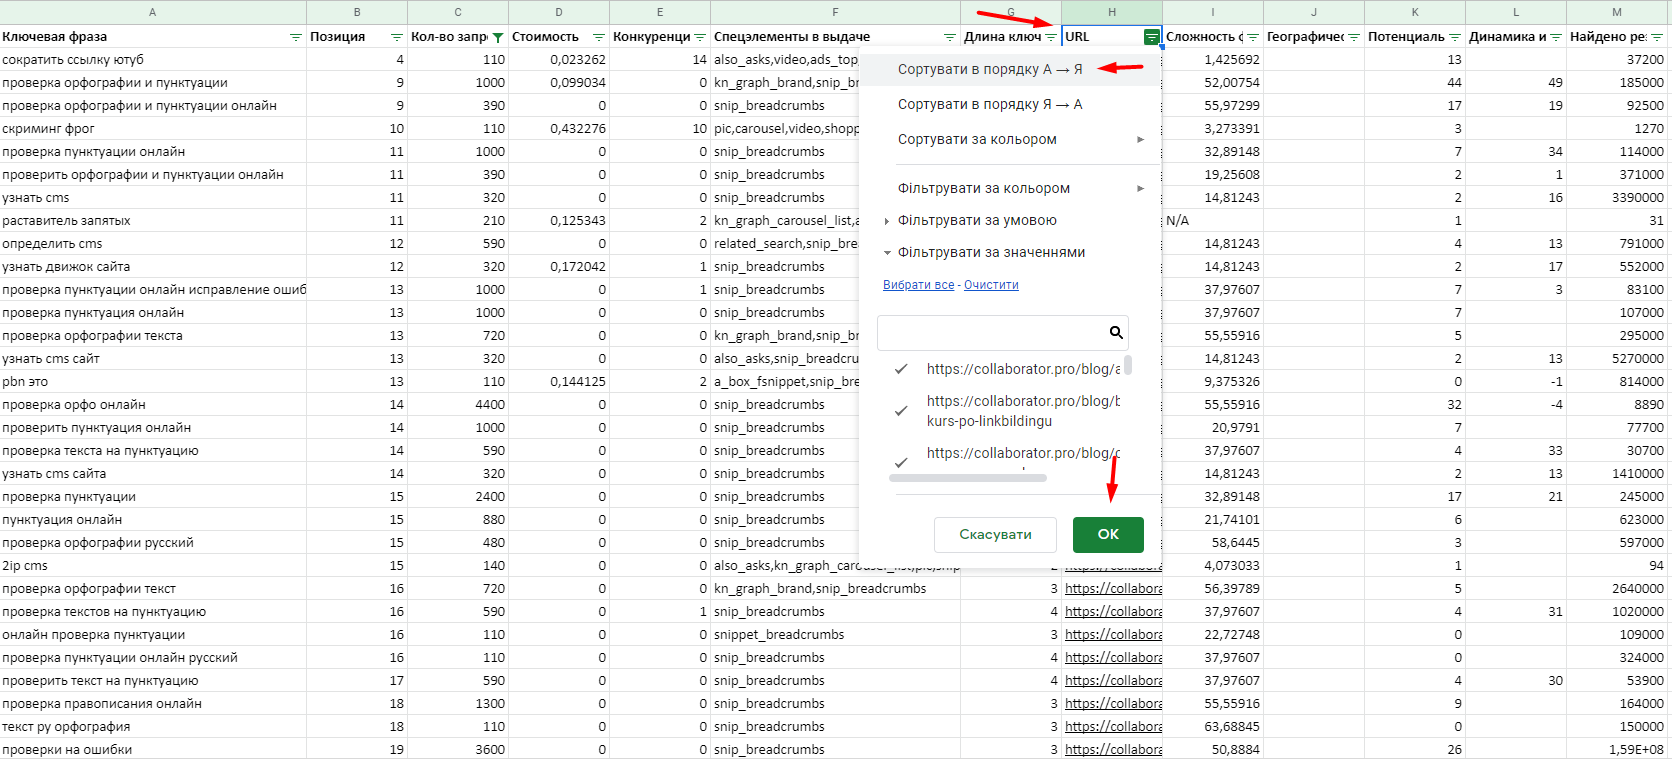Click magnifier icon in filter search box
Image resolution: width=1672 pixels, height=759 pixels.
(x=1115, y=333)
